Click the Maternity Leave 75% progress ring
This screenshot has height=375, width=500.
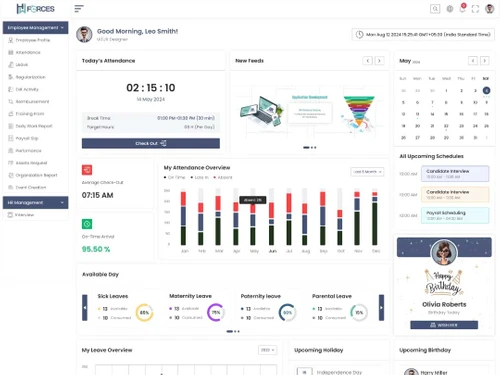pos(216,312)
